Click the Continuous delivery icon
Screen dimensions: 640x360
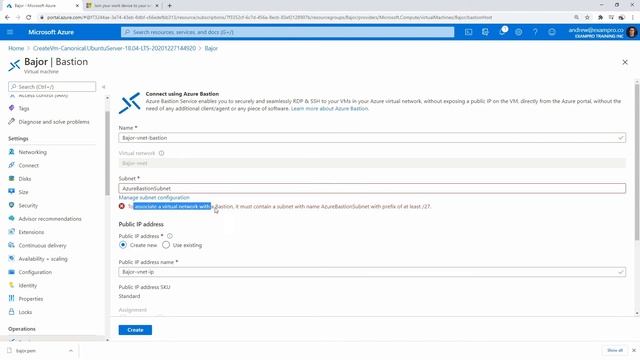pyautogui.click(x=11, y=245)
